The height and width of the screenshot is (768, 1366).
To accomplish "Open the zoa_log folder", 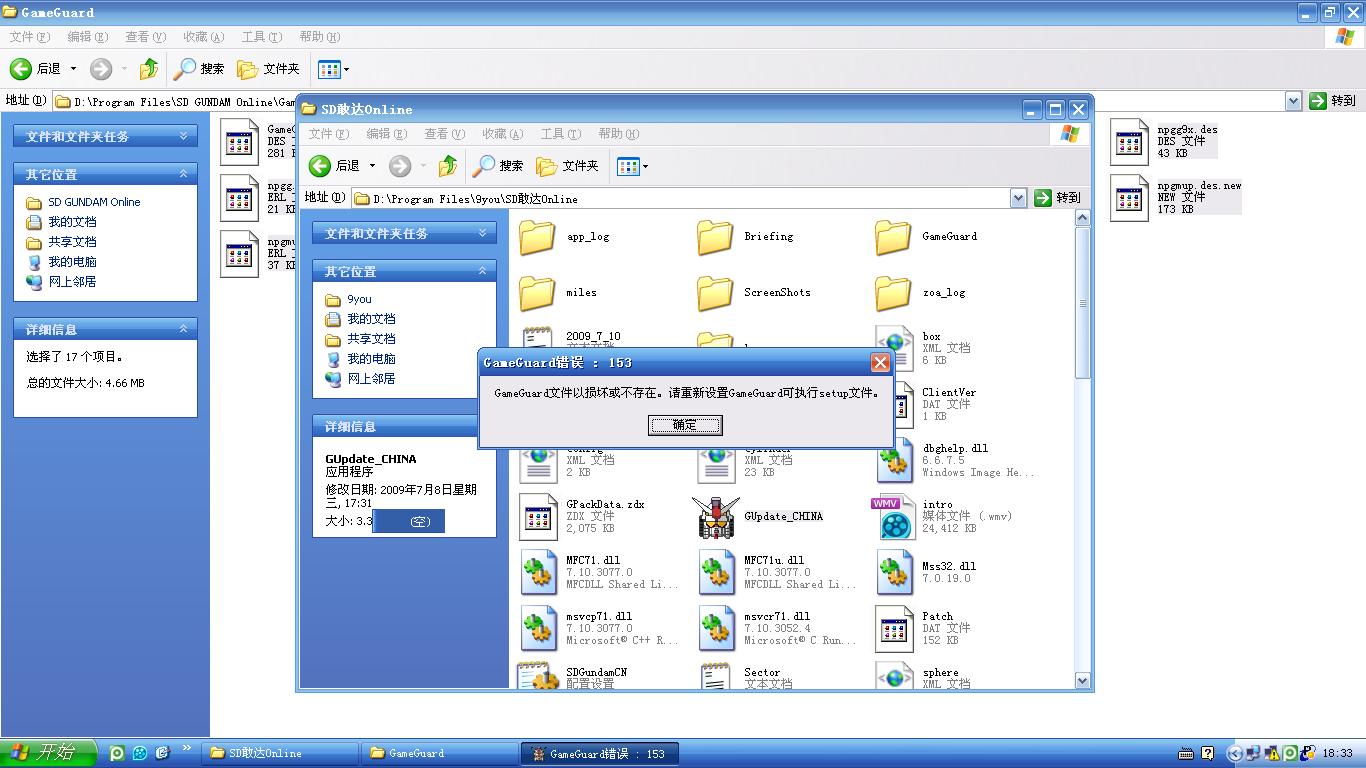I will pyautogui.click(x=893, y=293).
